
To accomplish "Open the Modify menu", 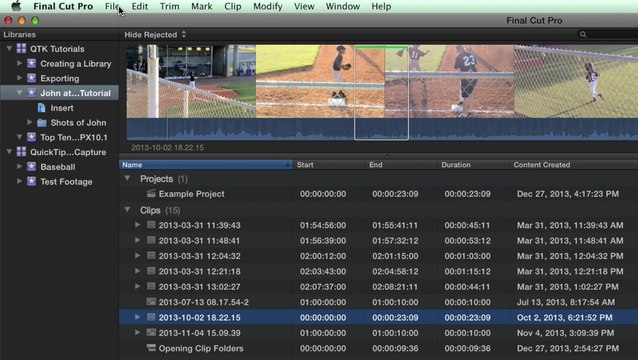I will coord(268,6).
